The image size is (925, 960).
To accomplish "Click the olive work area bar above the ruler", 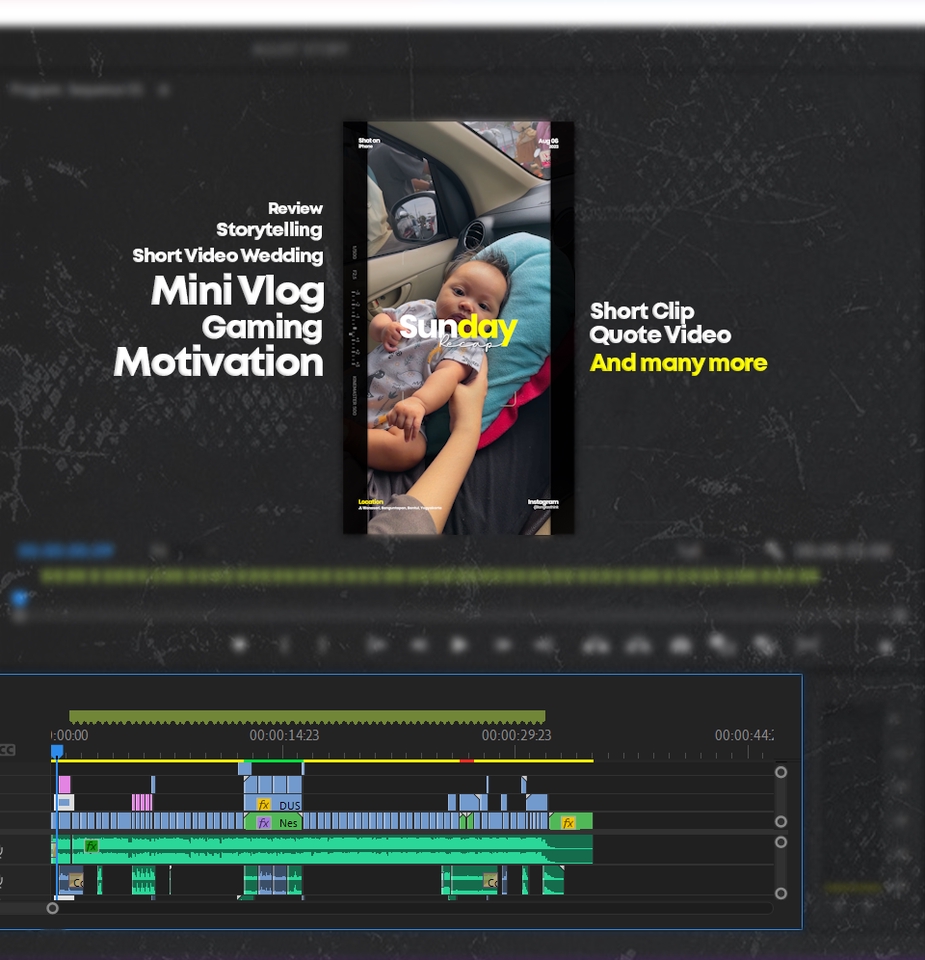I will pyautogui.click(x=307, y=716).
